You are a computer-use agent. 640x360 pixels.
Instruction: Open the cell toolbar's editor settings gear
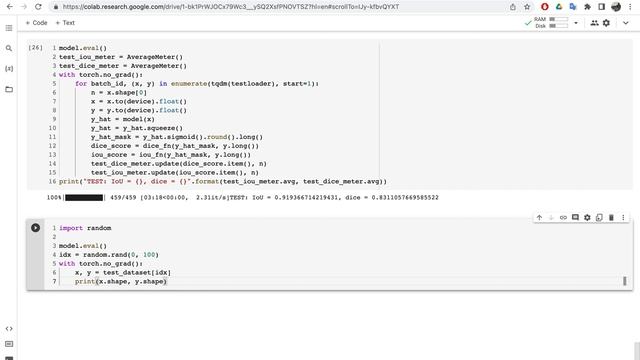[587, 218]
